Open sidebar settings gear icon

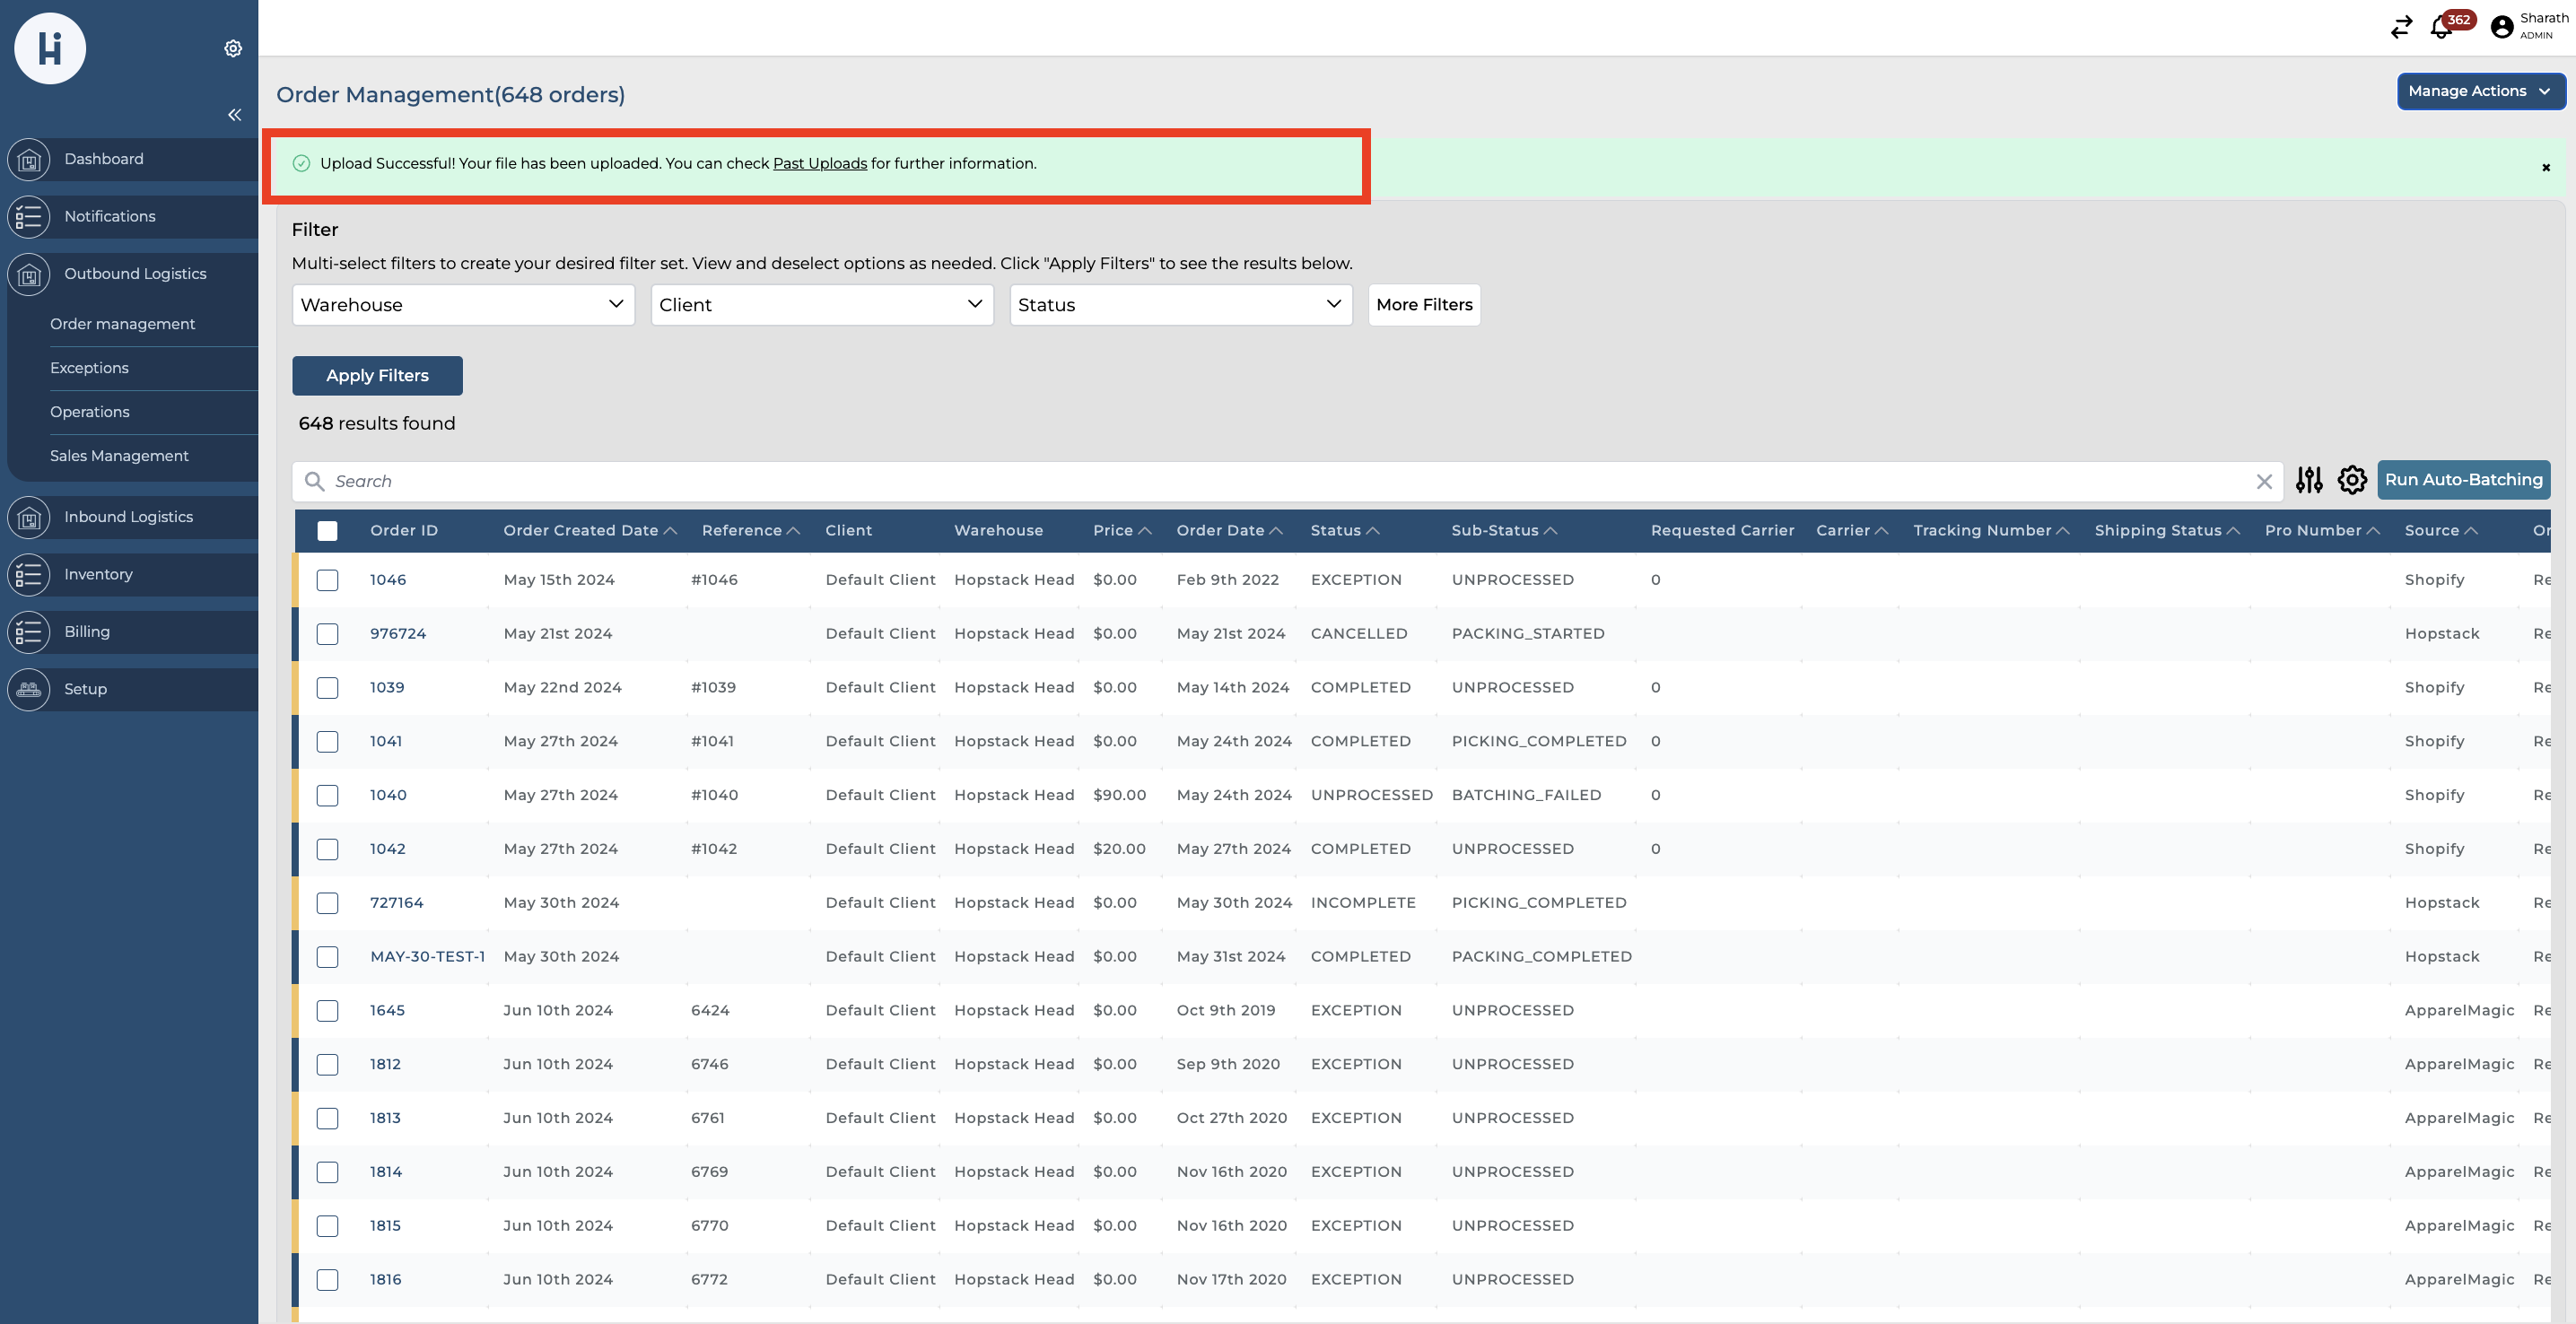click(x=233, y=48)
